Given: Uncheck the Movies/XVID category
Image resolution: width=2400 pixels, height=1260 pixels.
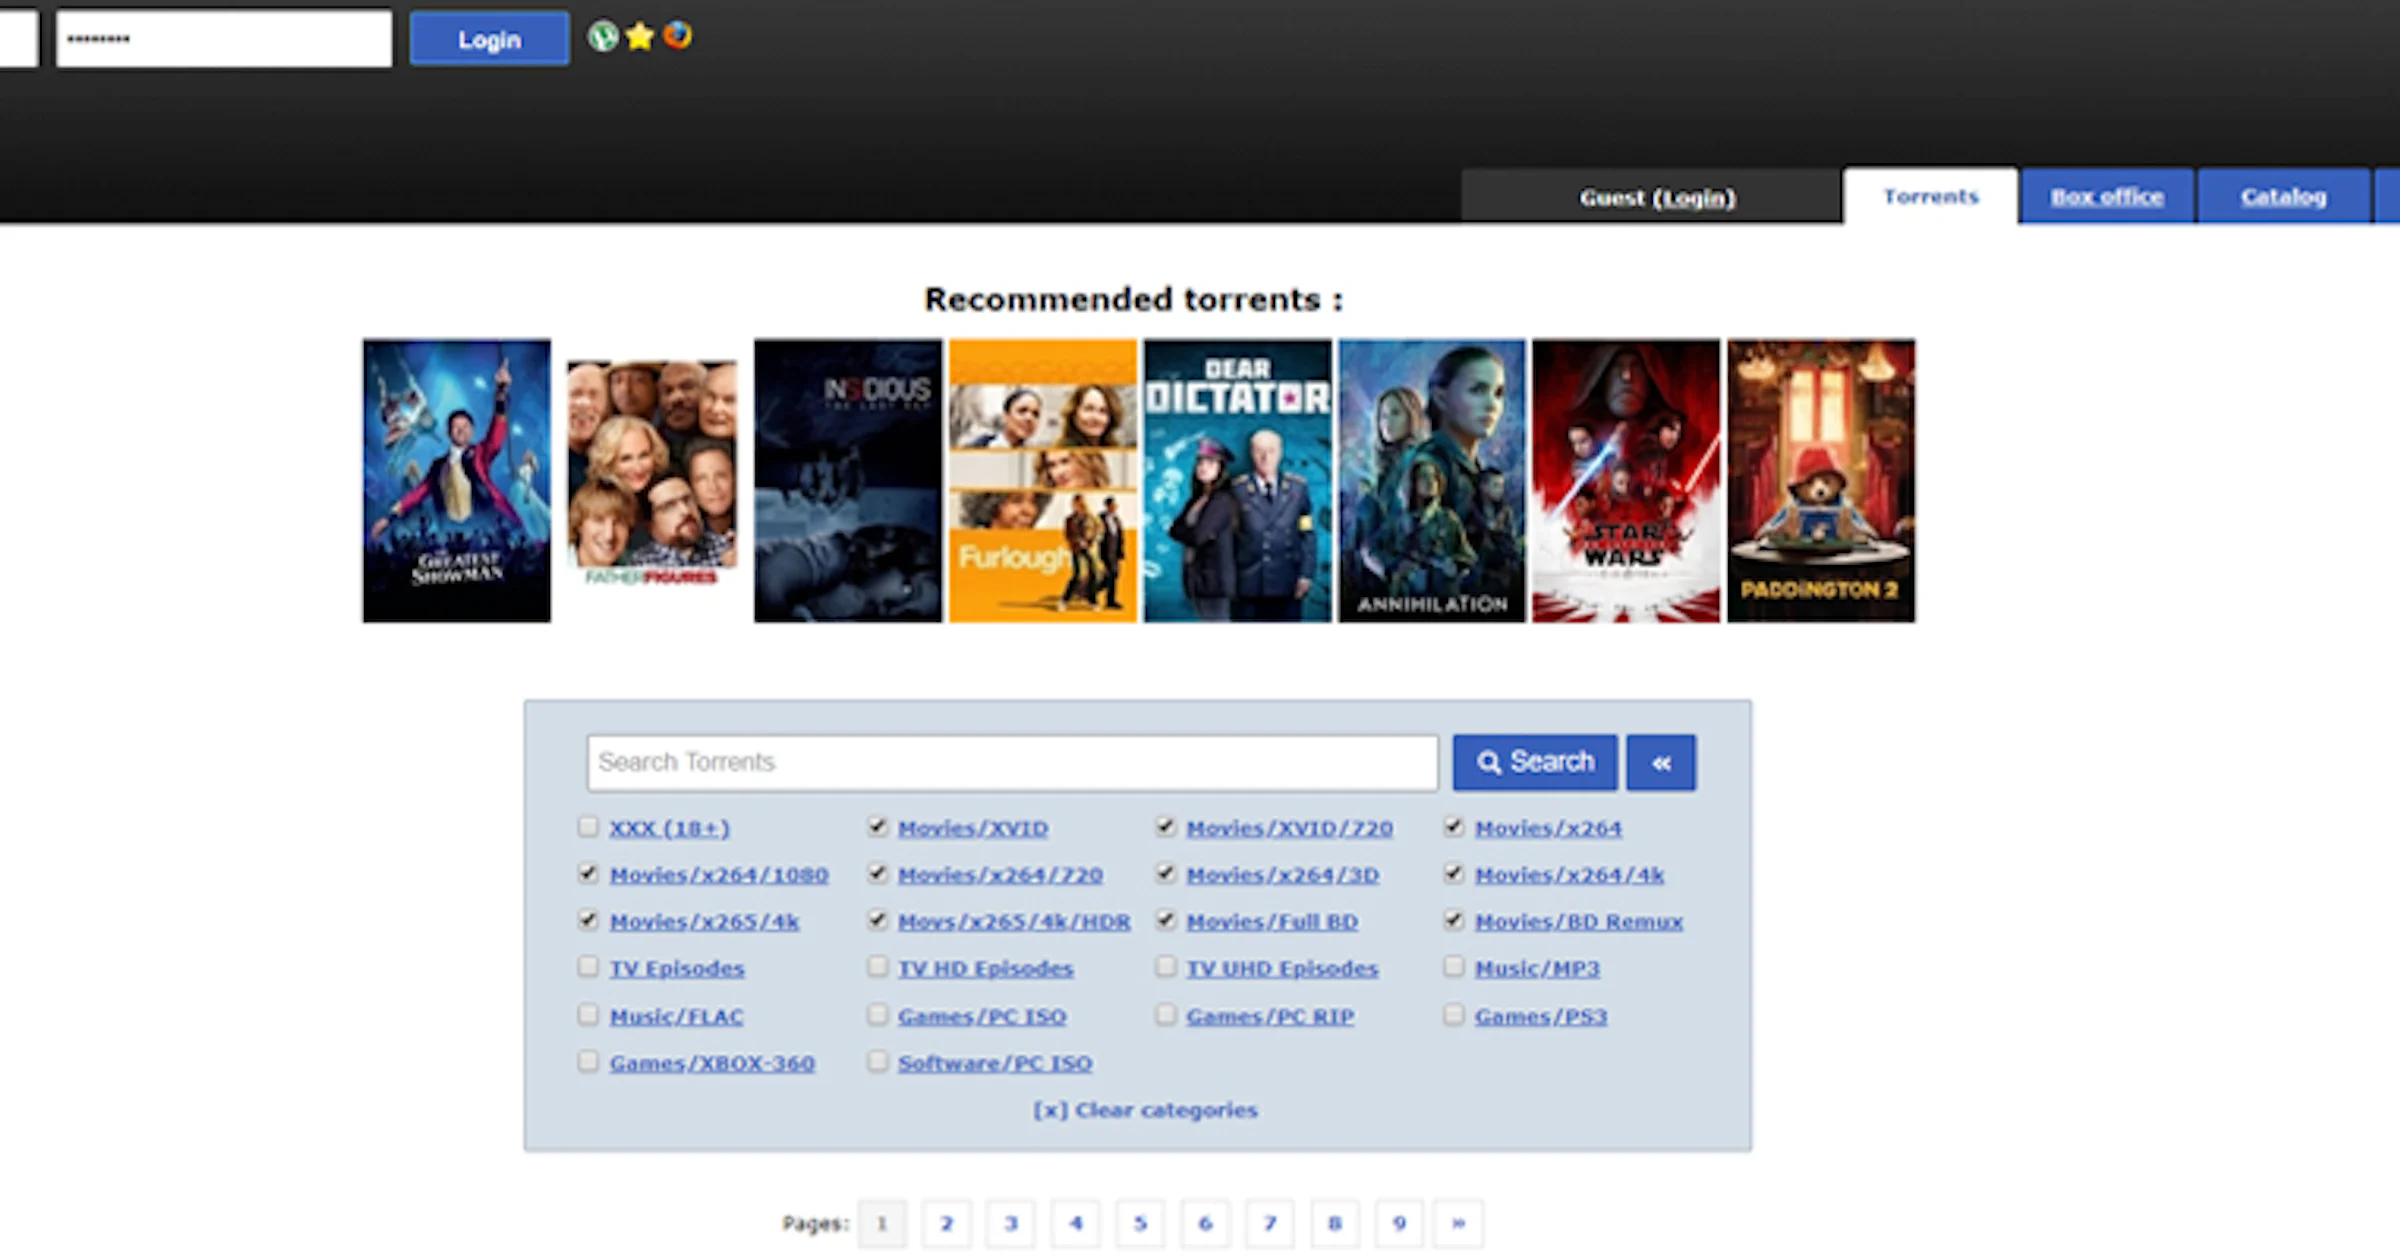Looking at the screenshot, I should tap(877, 827).
